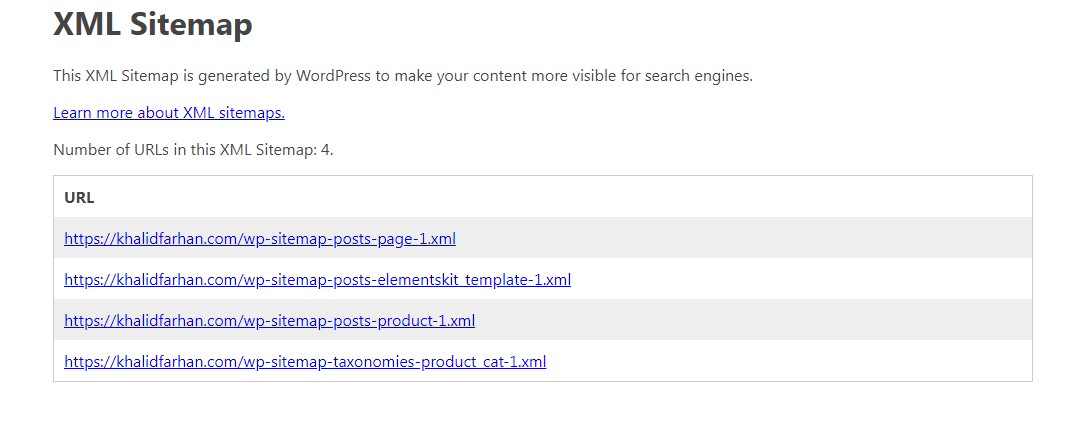Click the word Sitemap in the page heading
Image resolution: width=1075 pixels, height=441 pixels.
(x=190, y=24)
